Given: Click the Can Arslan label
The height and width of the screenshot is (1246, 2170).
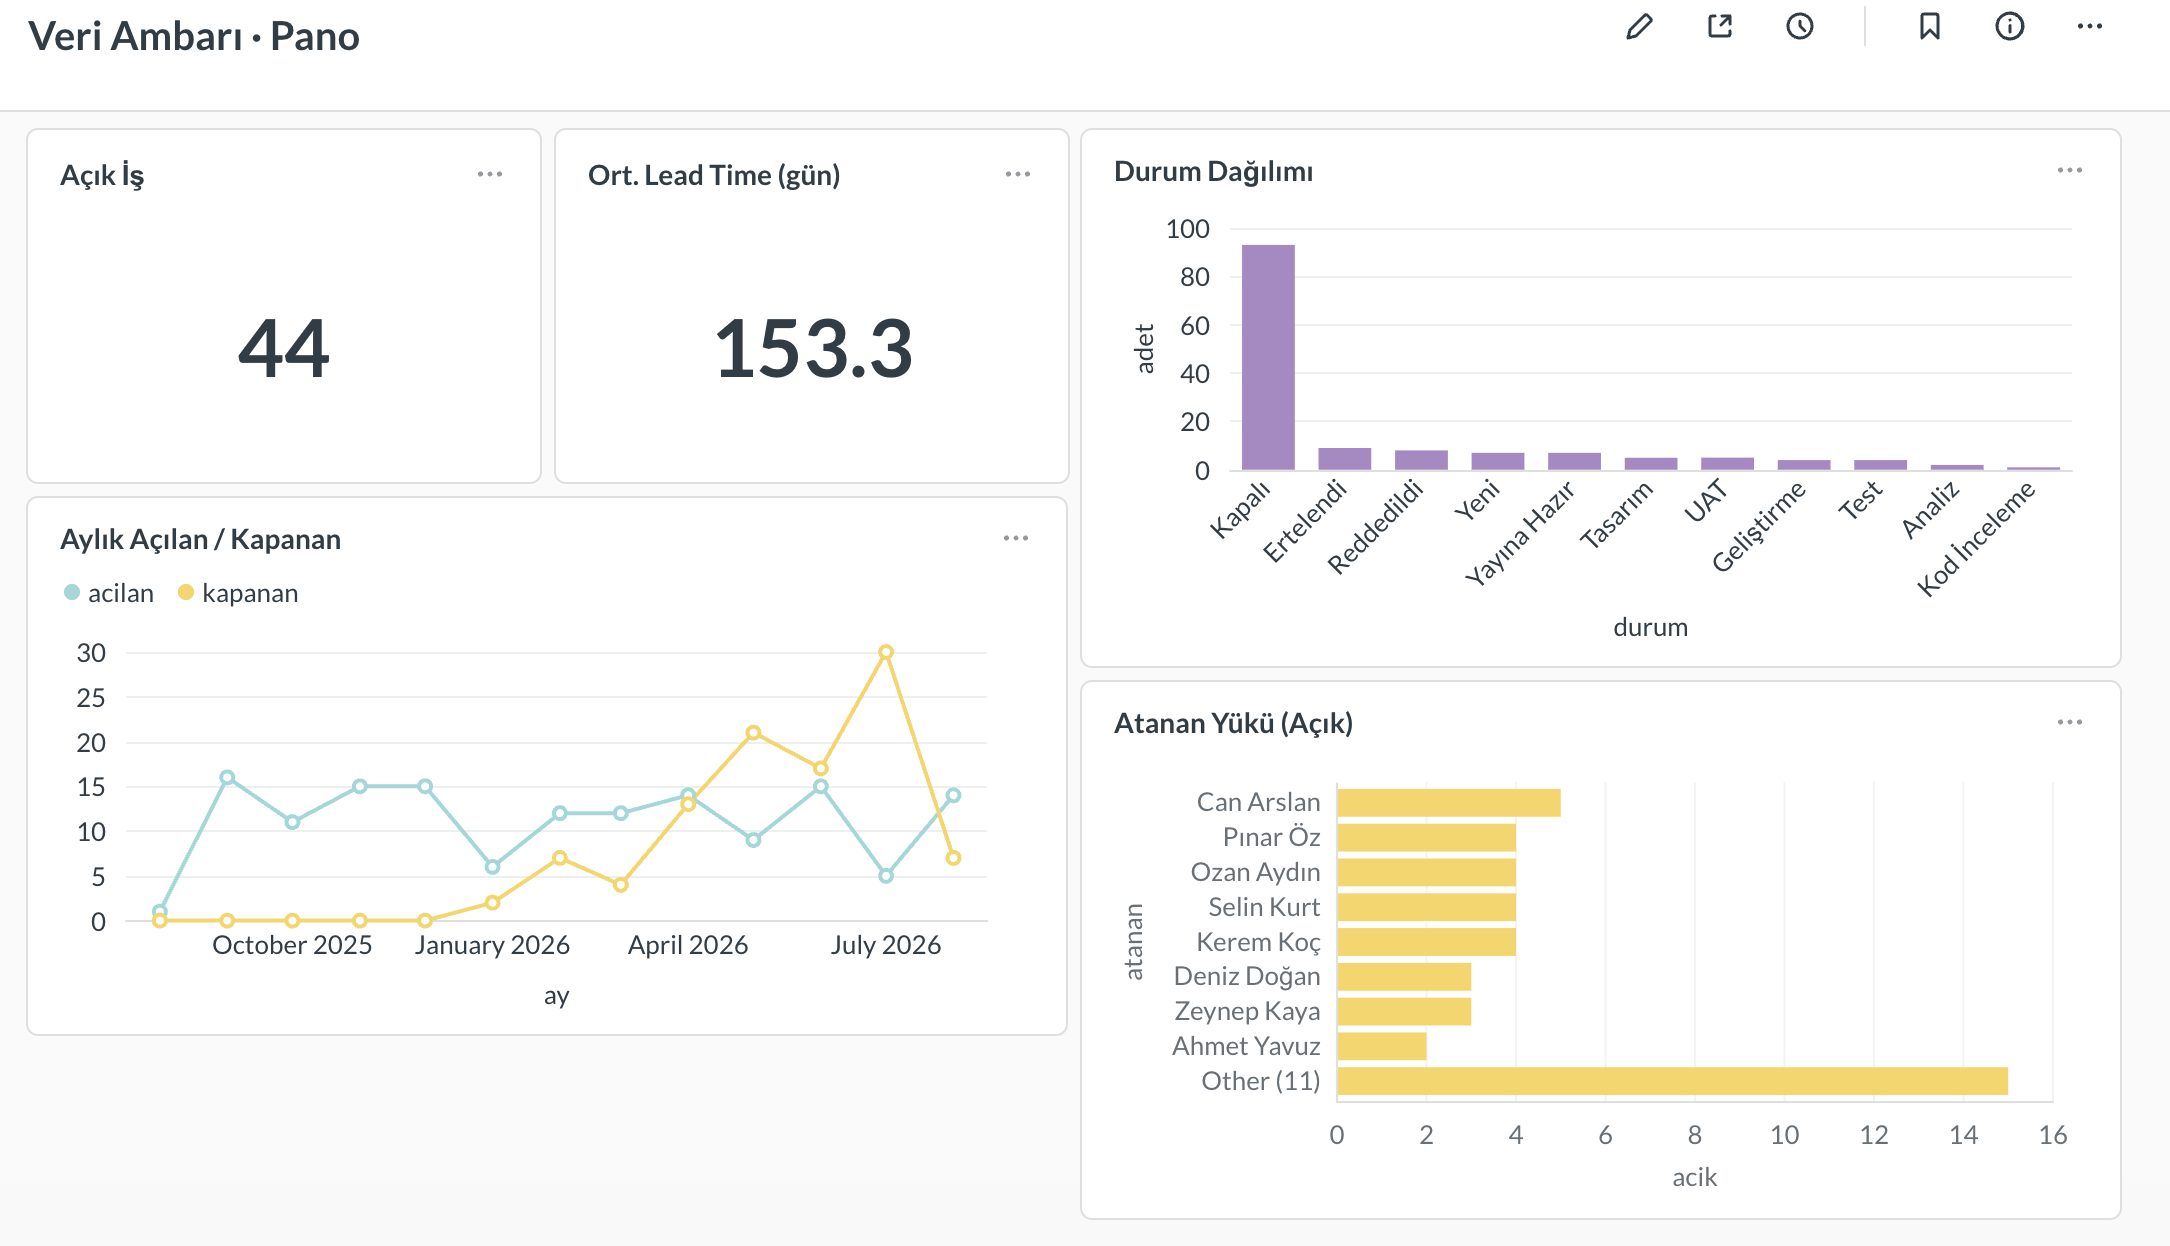Looking at the screenshot, I should pyautogui.click(x=1258, y=802).
